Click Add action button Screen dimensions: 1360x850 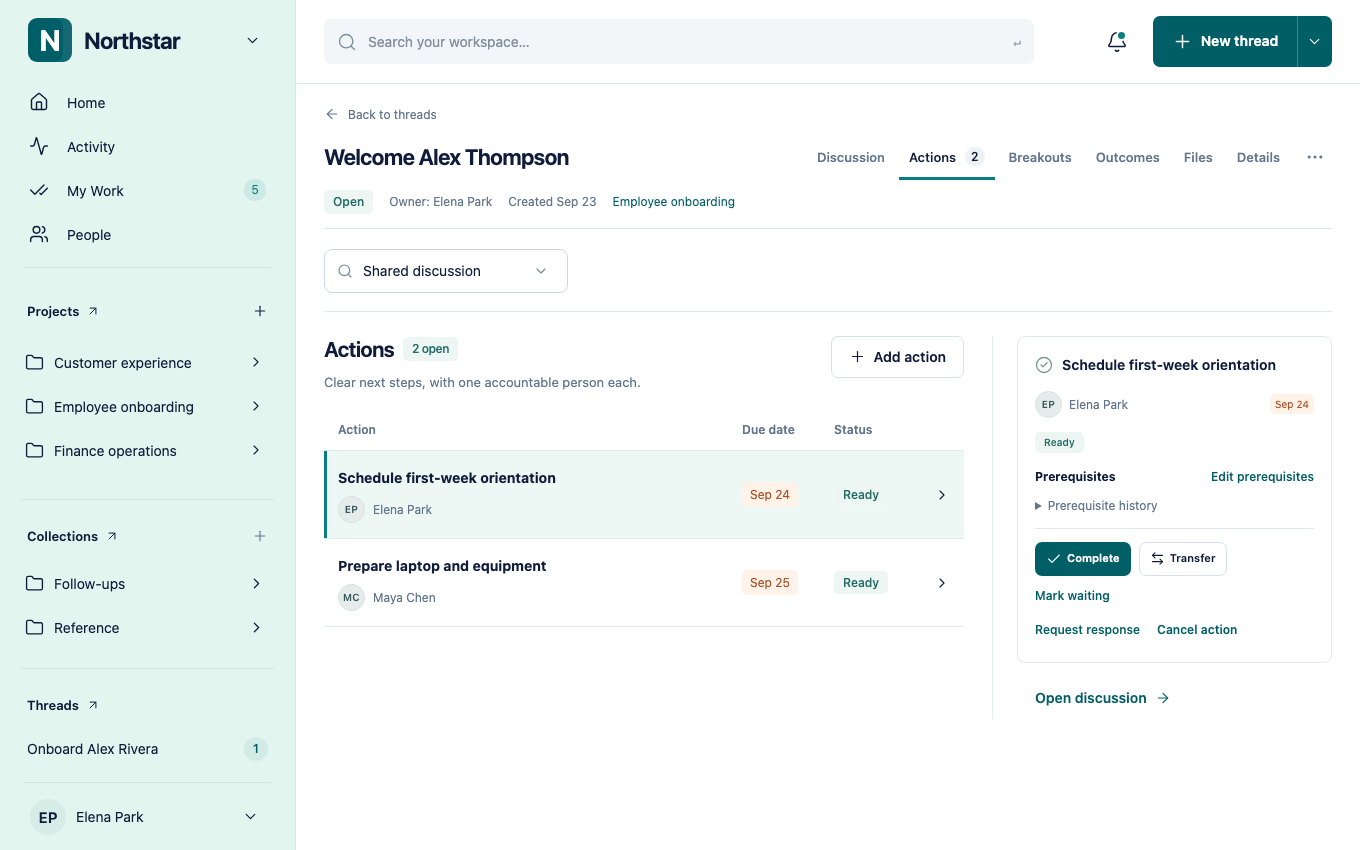[x=897, y=357]
